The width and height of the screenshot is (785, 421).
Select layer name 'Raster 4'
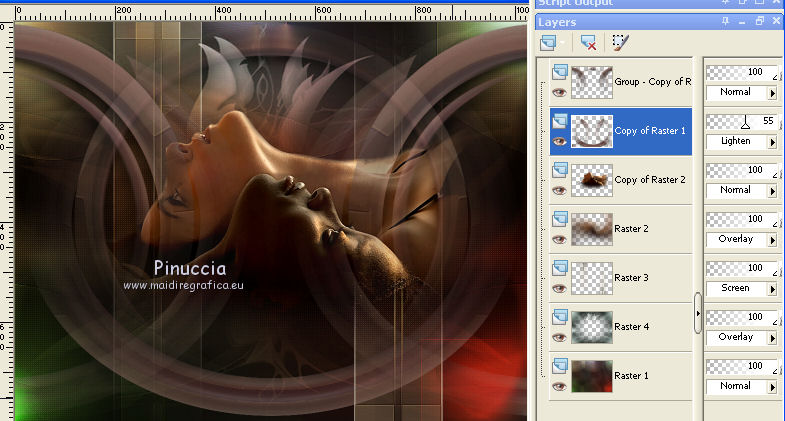632,327
